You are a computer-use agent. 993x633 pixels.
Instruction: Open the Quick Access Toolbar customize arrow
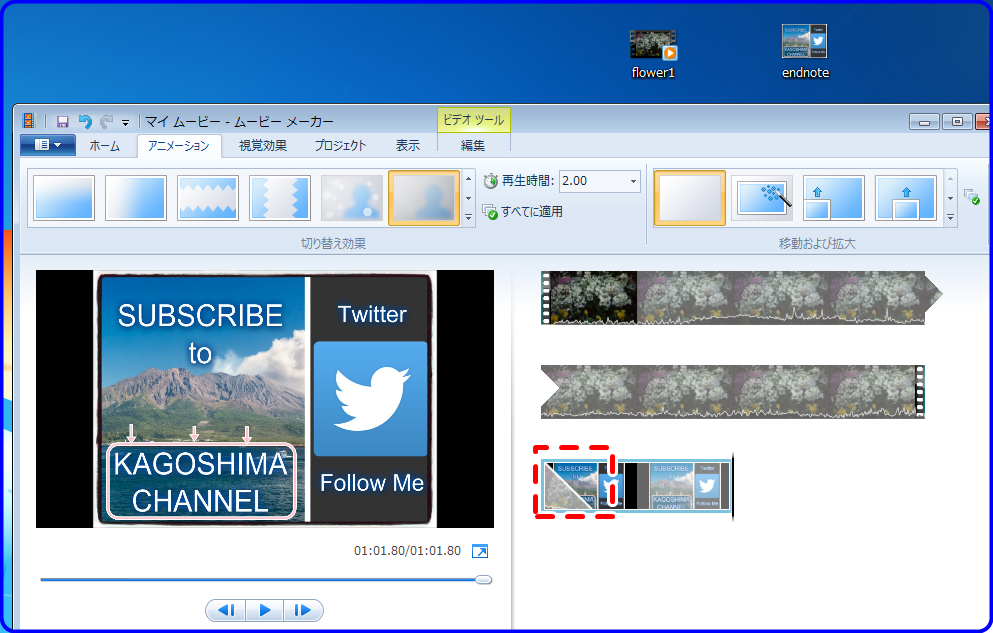coord(125,122)
